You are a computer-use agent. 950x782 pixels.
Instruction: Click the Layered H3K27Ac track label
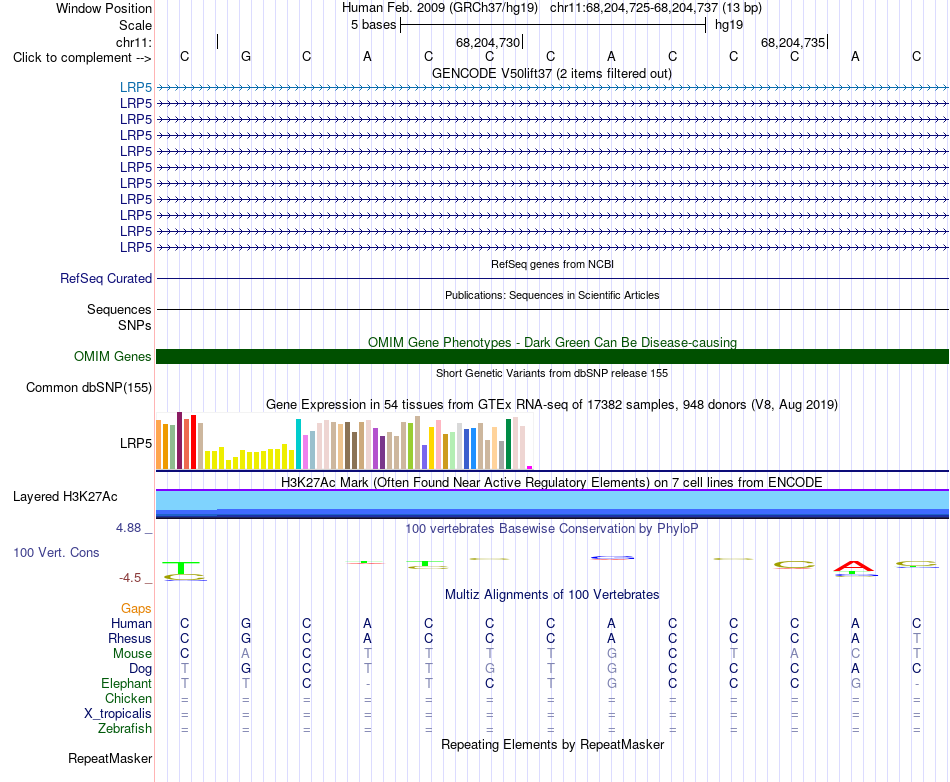pyautogui.click(x=65, y=497)
